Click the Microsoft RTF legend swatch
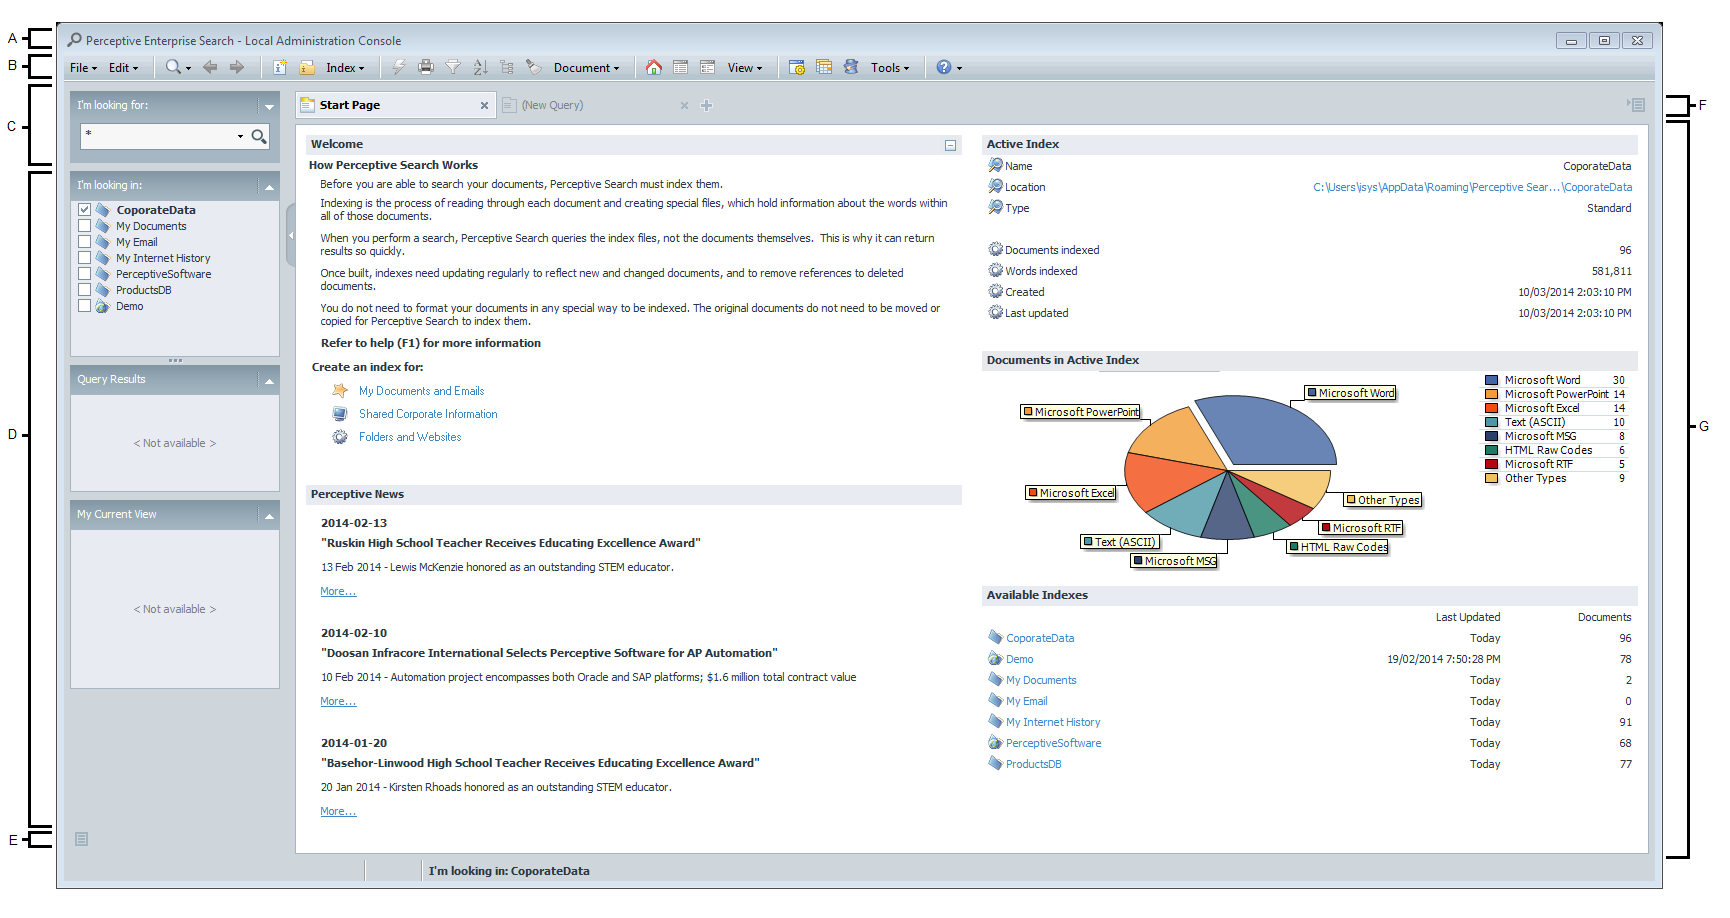The height and width of the screenshot is (918, 1730). 1491,464
